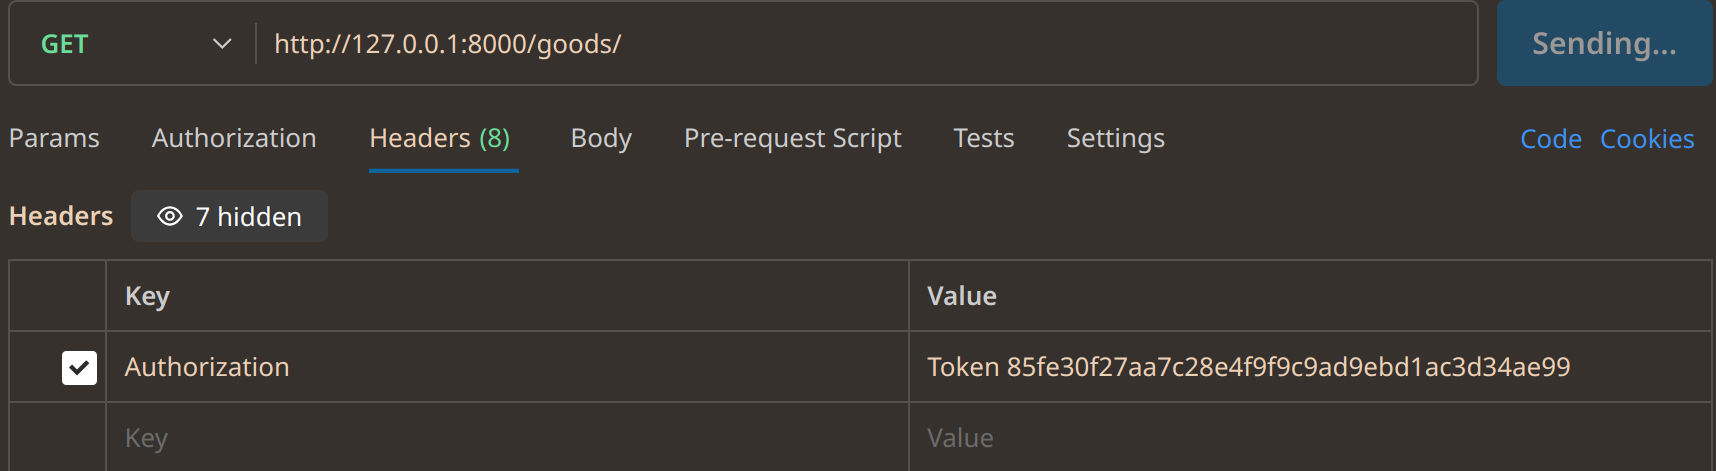
Task: Open the Settings tab
Action: pos(1116,138)
